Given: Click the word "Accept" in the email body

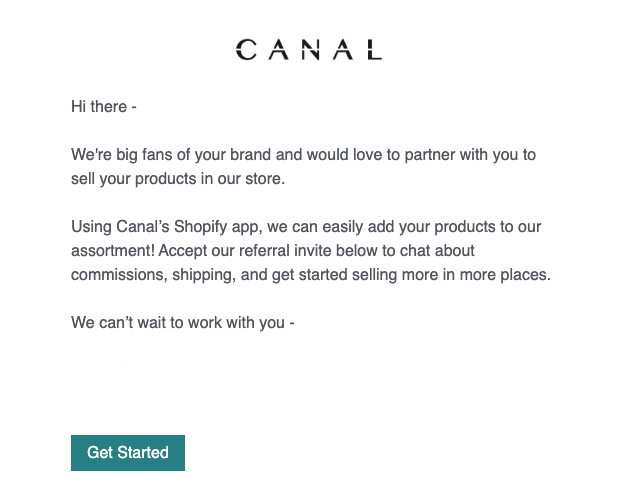Looking at the screenshot, I should pos(185,251).
